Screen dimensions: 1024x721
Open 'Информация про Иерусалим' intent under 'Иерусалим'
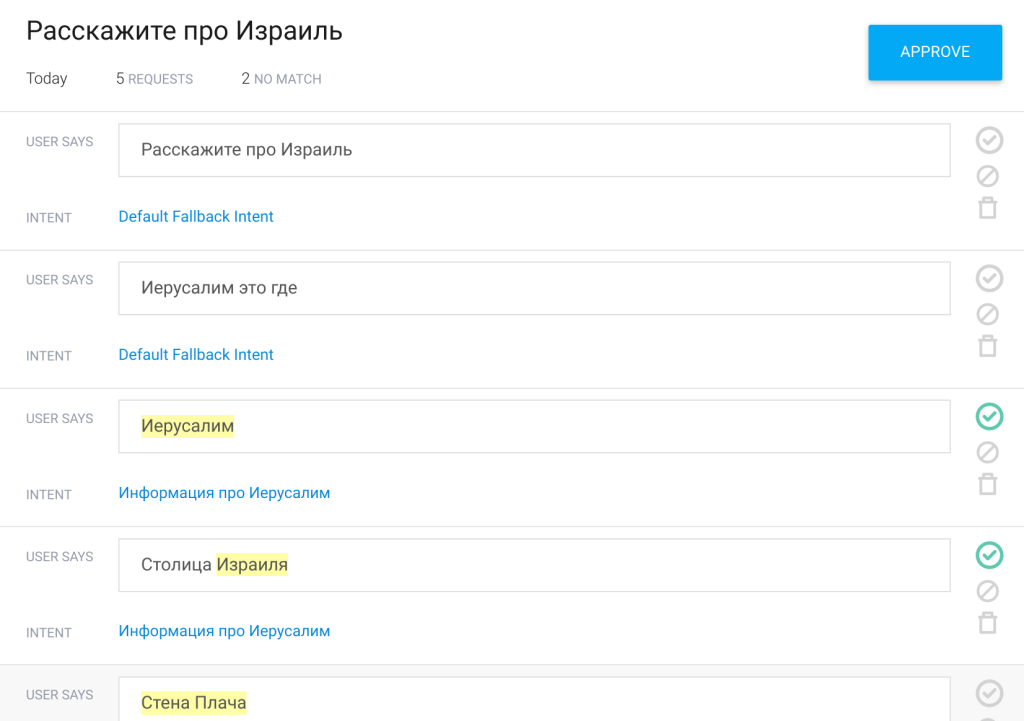[x=224, y=493]
